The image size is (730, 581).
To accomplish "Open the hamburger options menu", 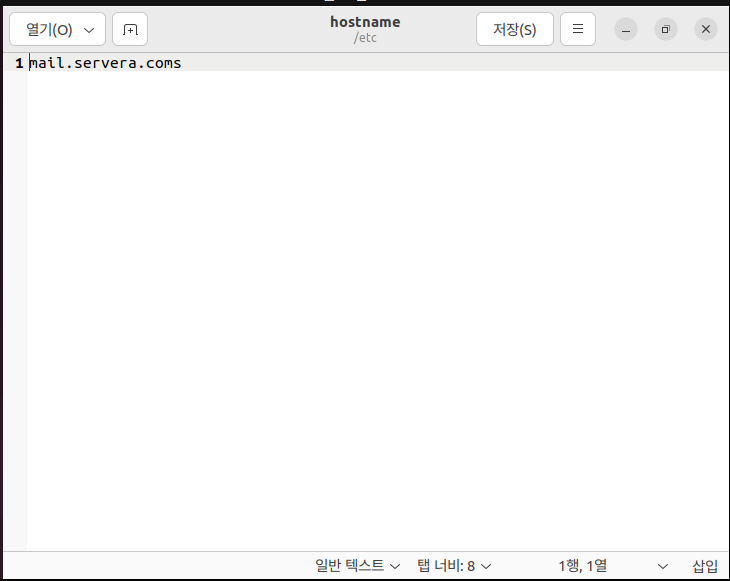I will point(578,29).
